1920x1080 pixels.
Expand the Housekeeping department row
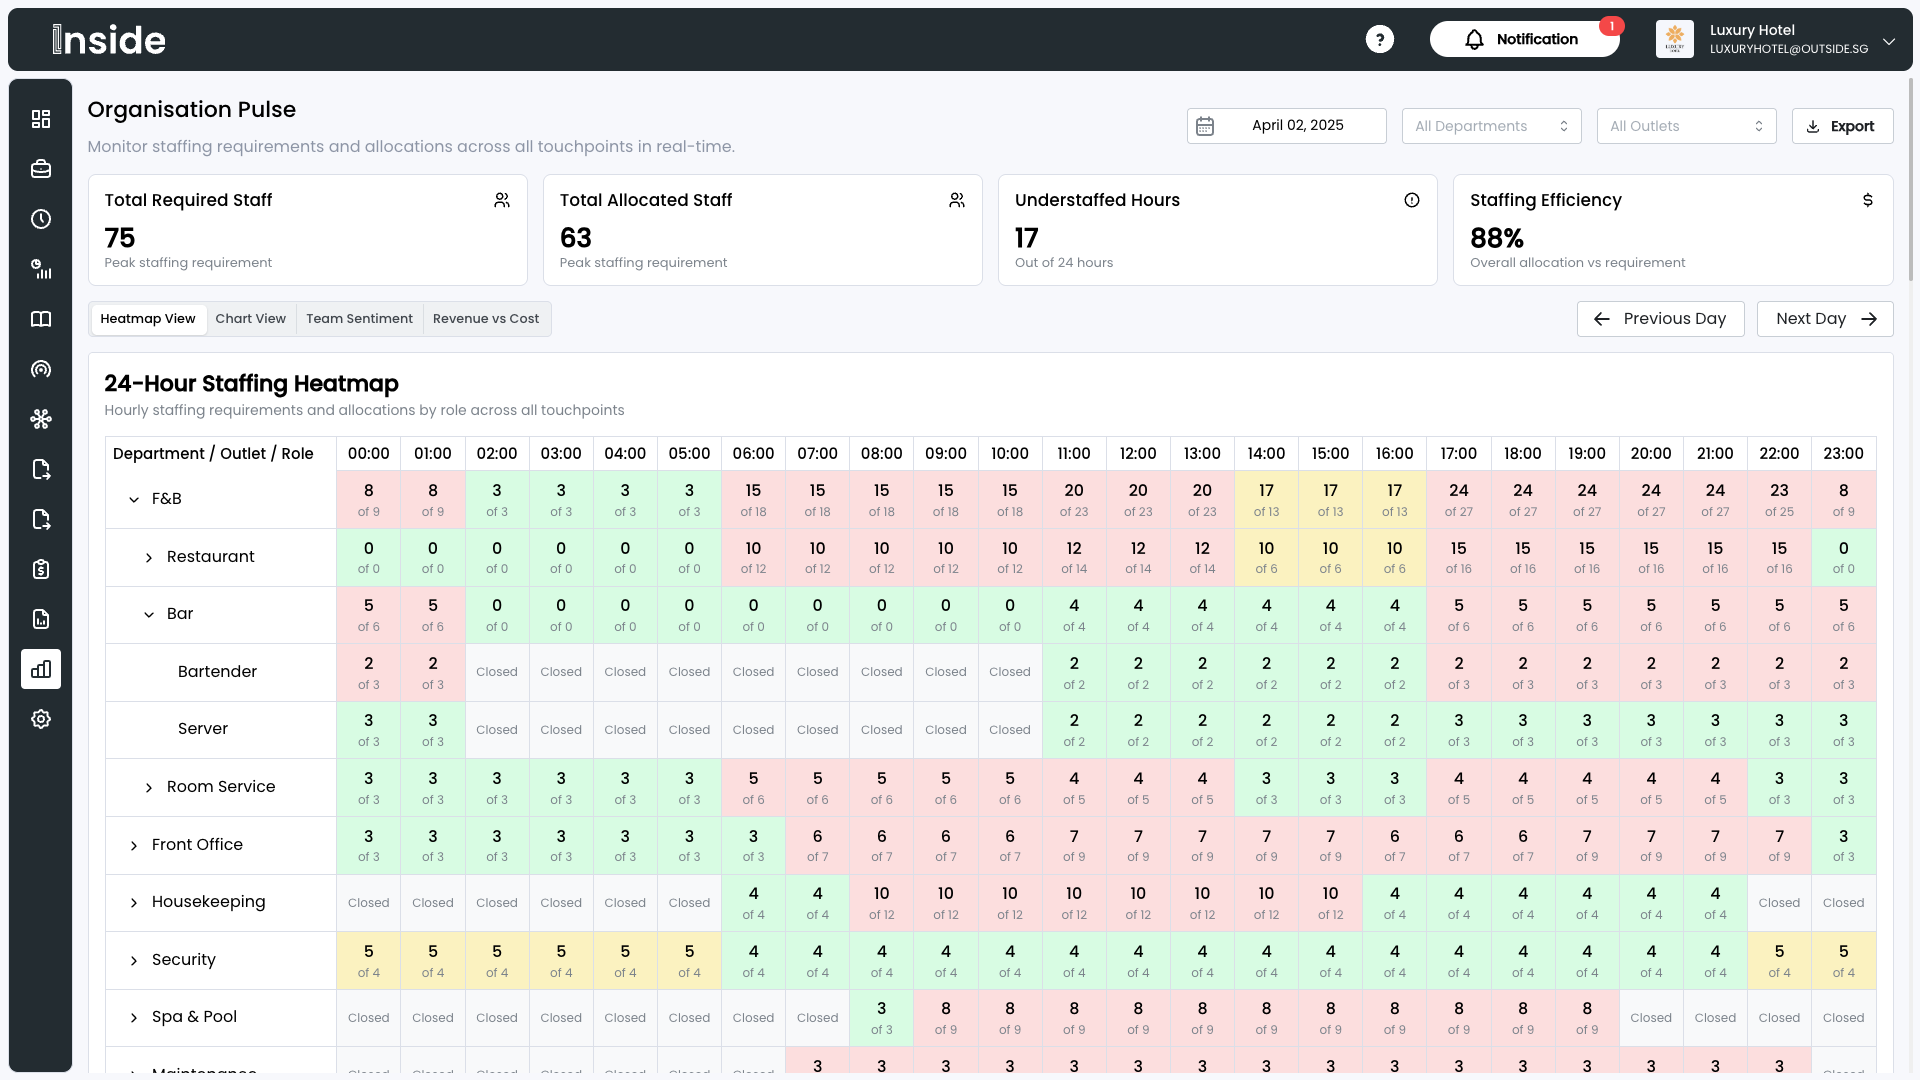[134, 902]
